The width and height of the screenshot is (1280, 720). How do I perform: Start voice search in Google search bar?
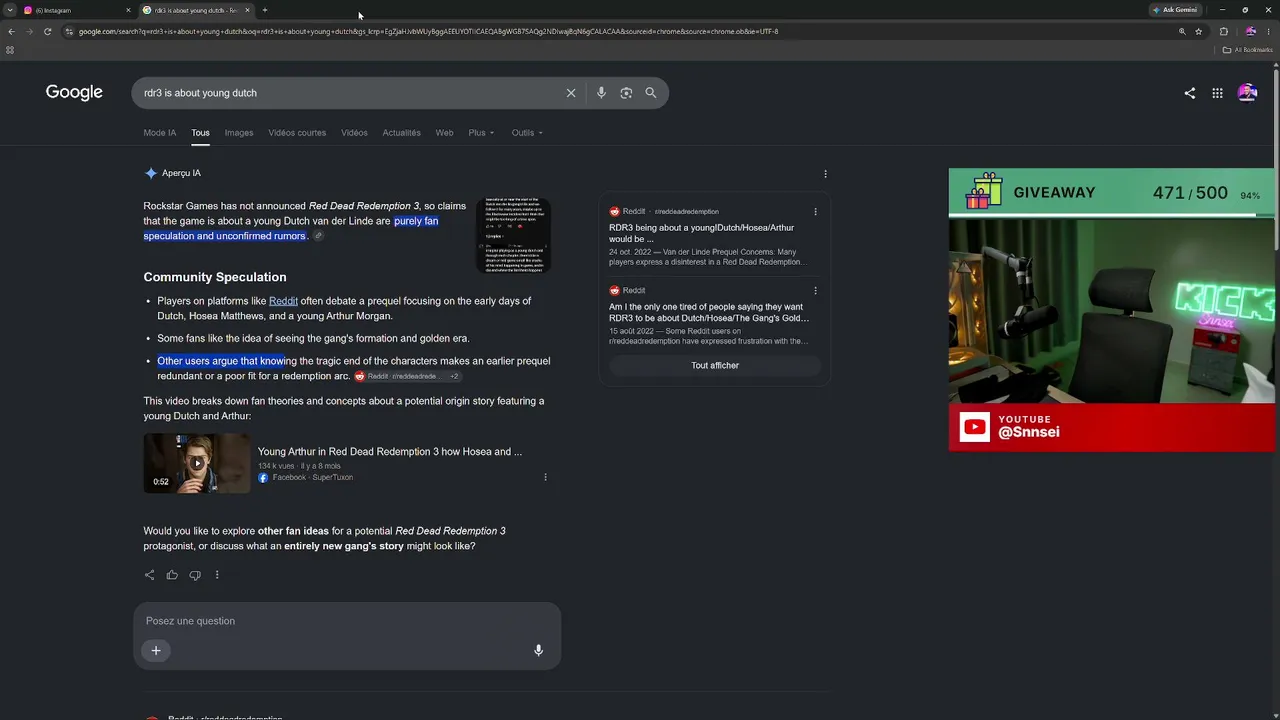601,93
